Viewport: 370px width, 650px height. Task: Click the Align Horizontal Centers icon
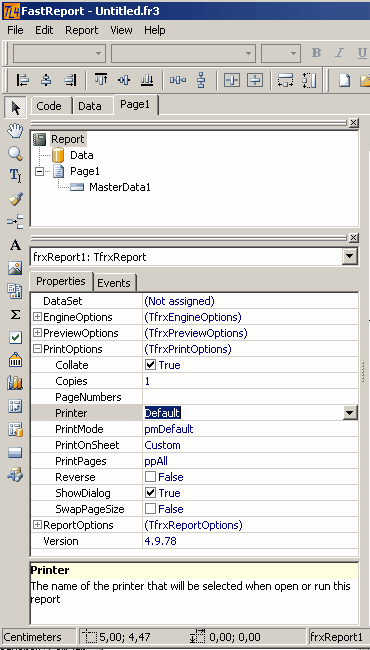point(46,80)
